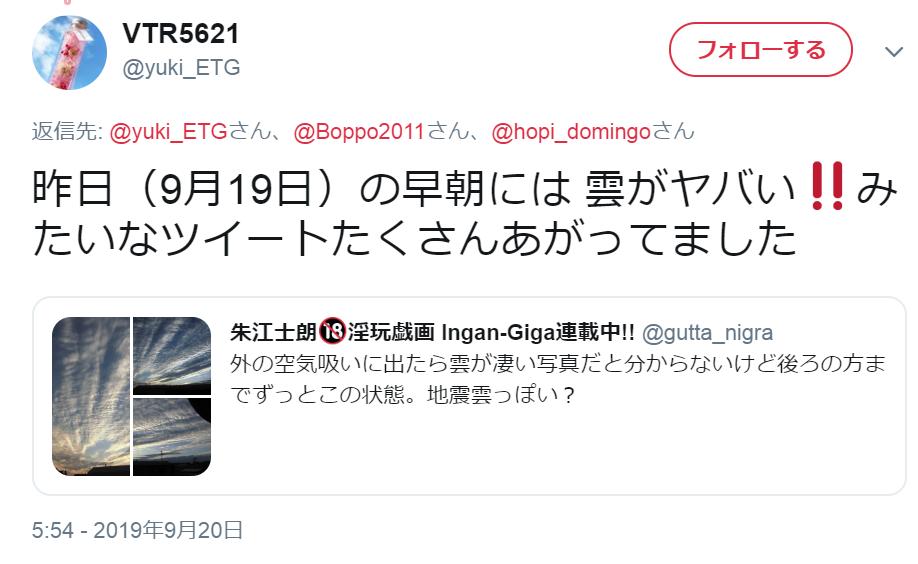The image size is (918, 564).
Task: Open the @gutta_nigra handle in quote
Action: 707,333
